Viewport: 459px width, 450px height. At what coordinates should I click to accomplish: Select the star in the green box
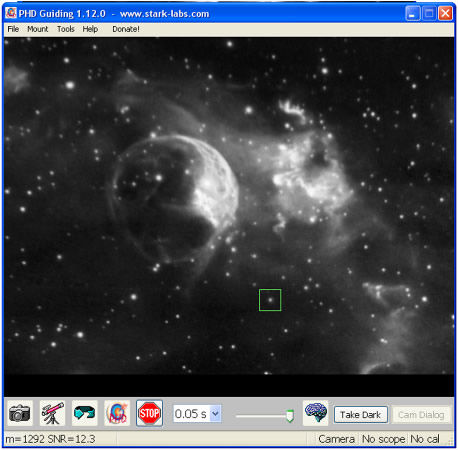[270, 300]
